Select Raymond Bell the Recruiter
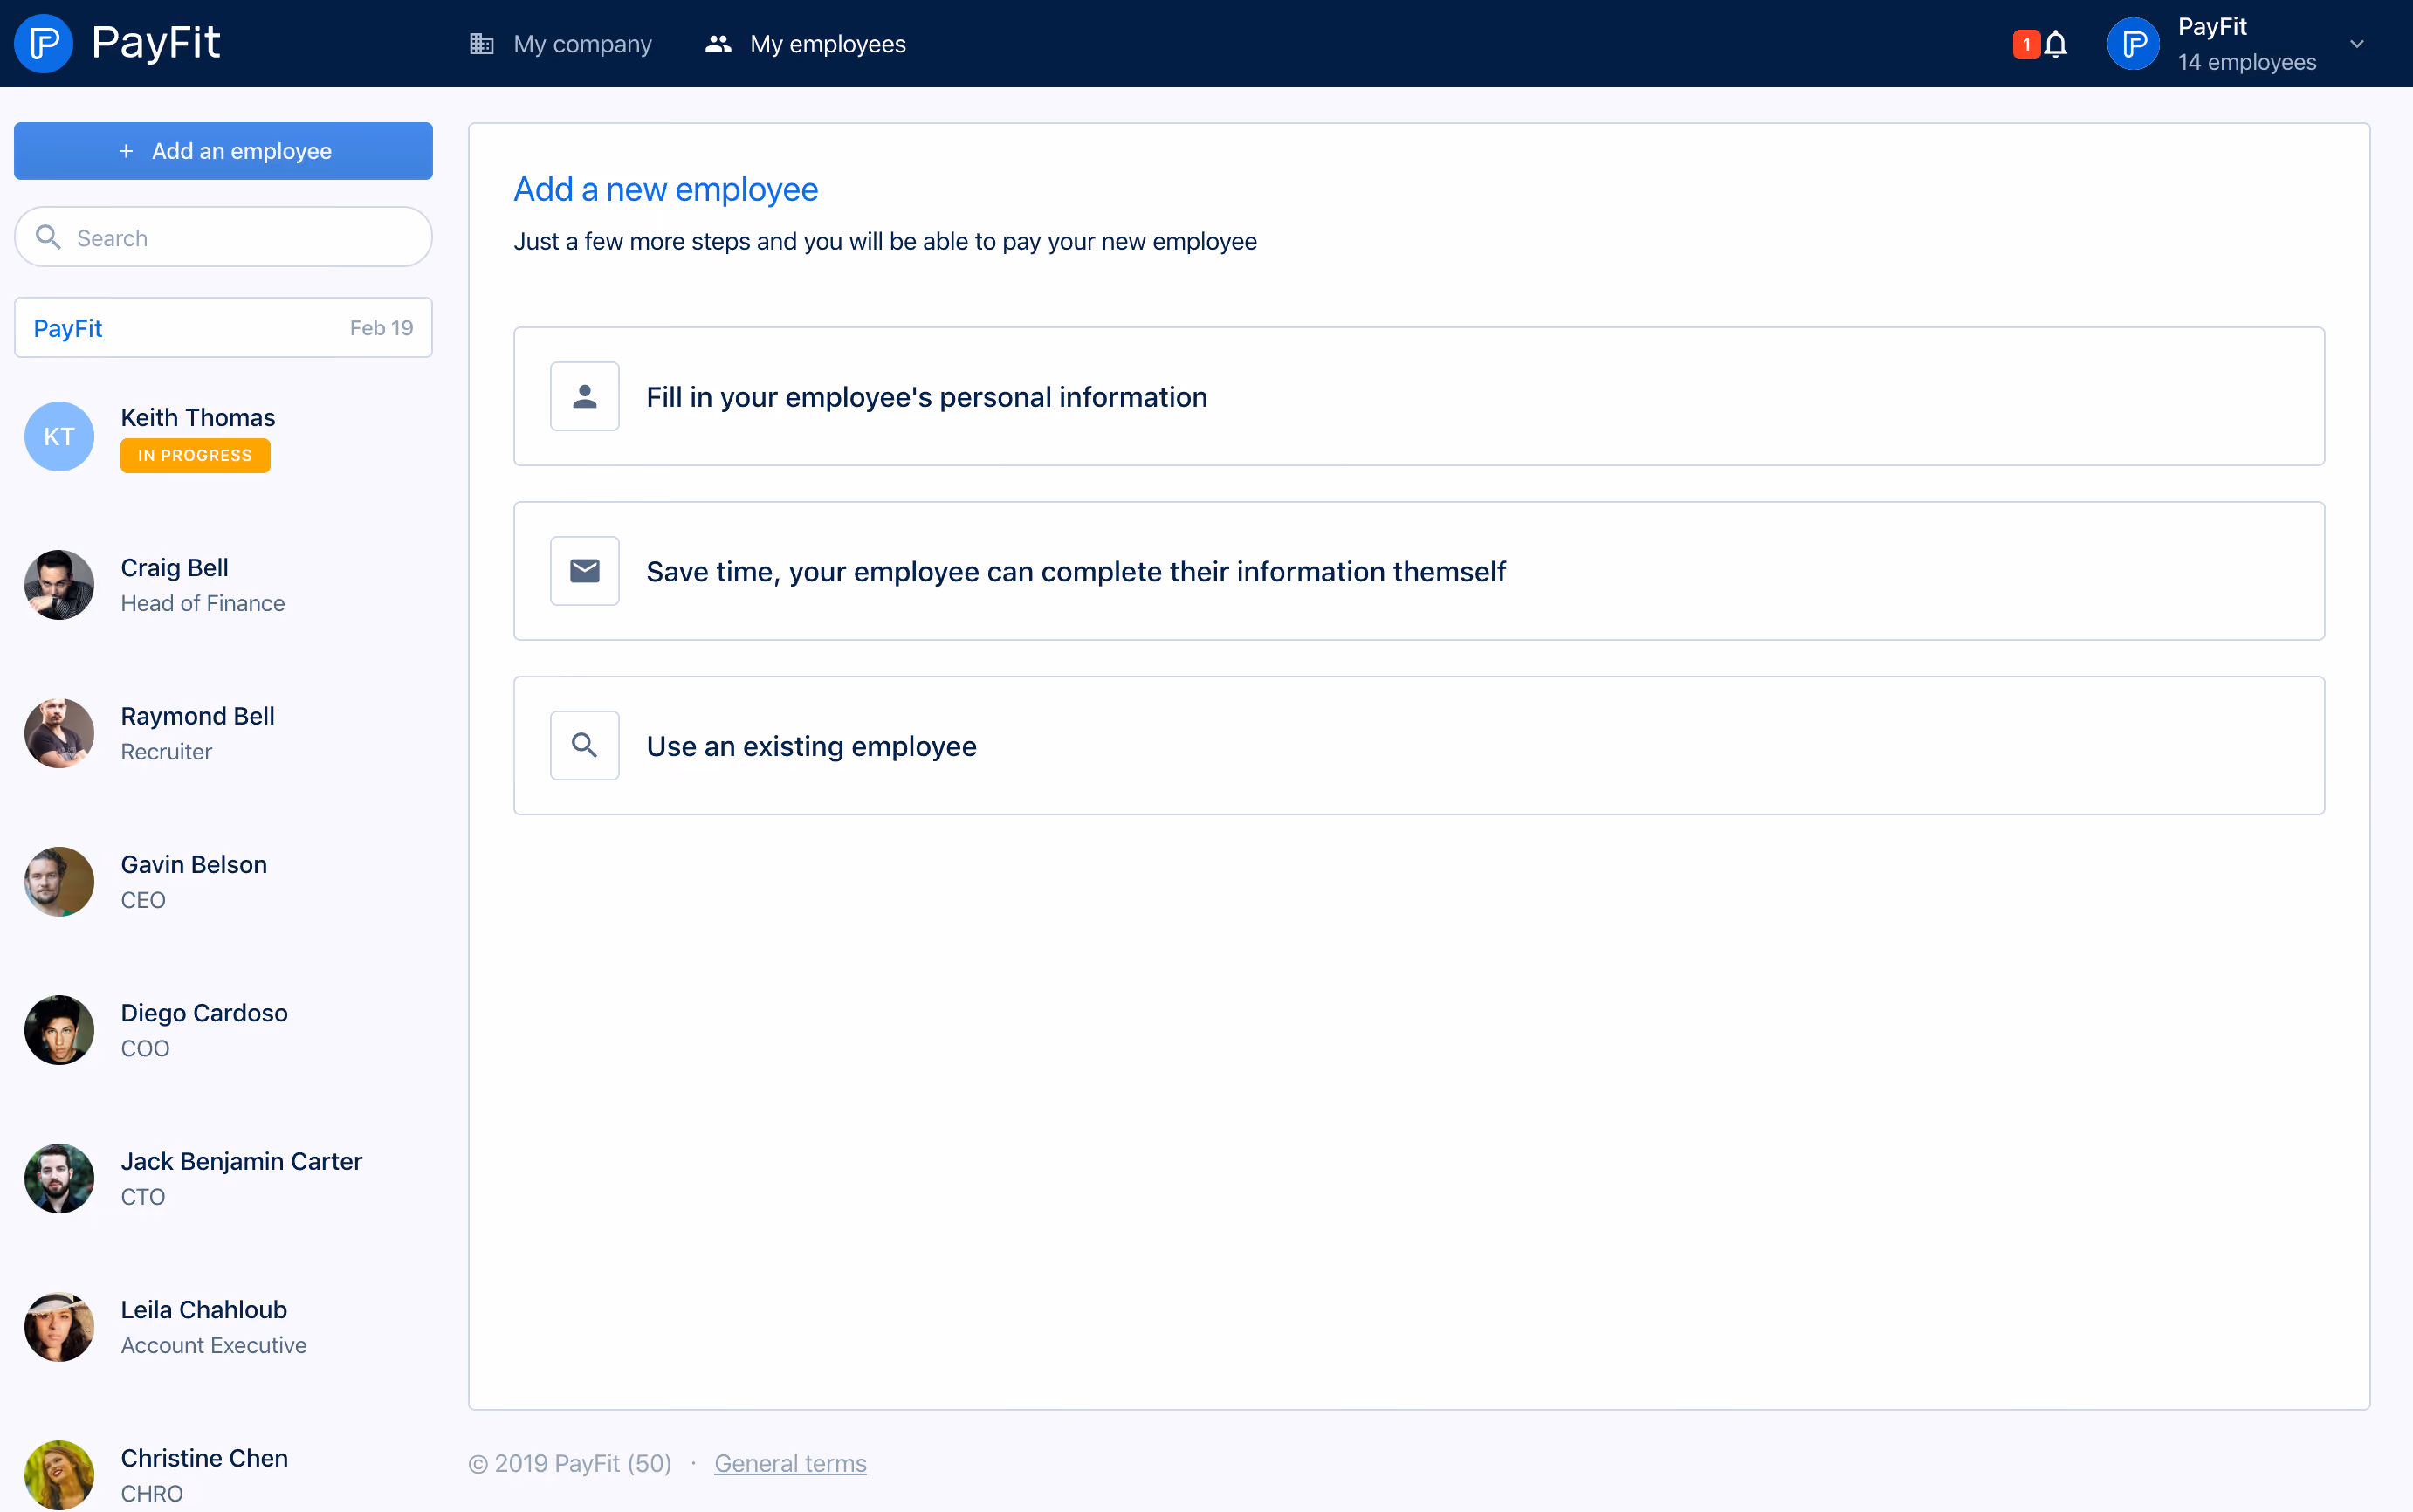Viewport: 2413px width, 1512px height. [223, 733]
